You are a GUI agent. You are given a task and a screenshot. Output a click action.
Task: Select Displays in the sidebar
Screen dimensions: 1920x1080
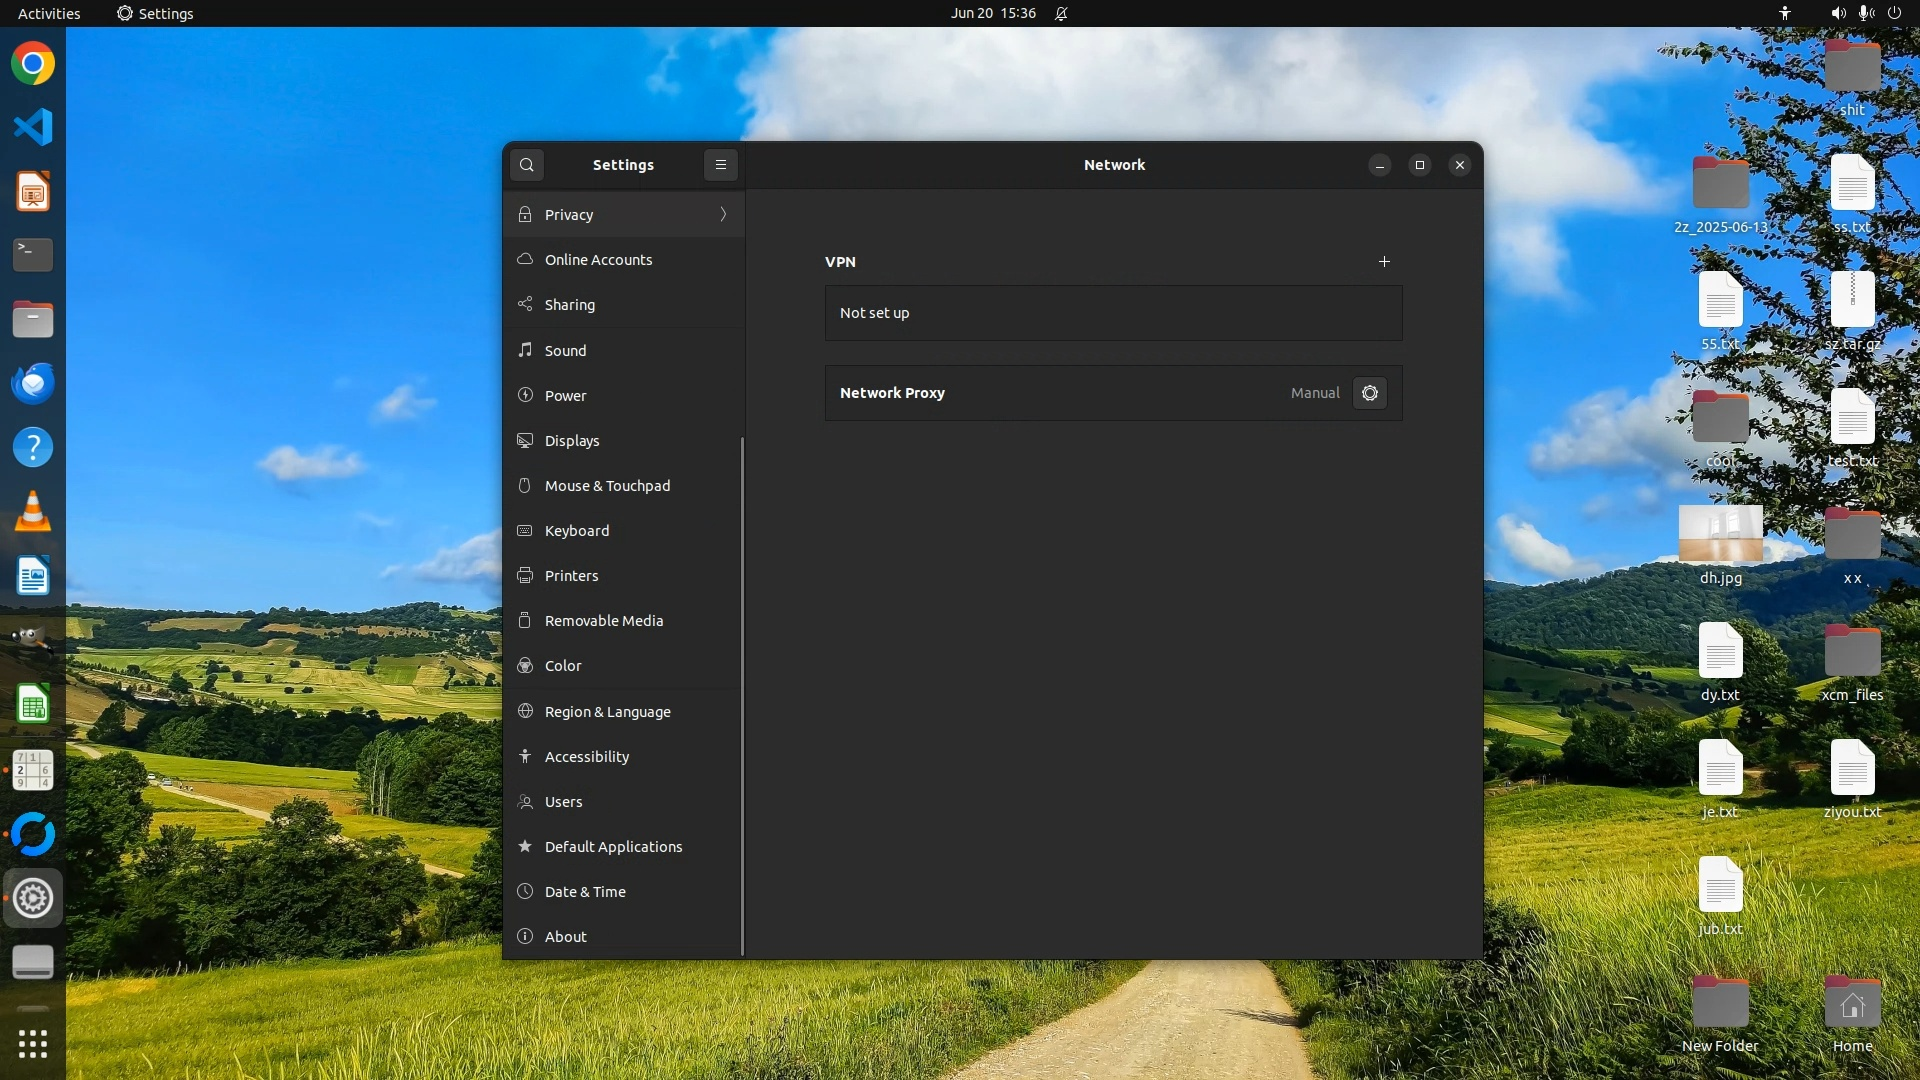[x=572, y=441]
